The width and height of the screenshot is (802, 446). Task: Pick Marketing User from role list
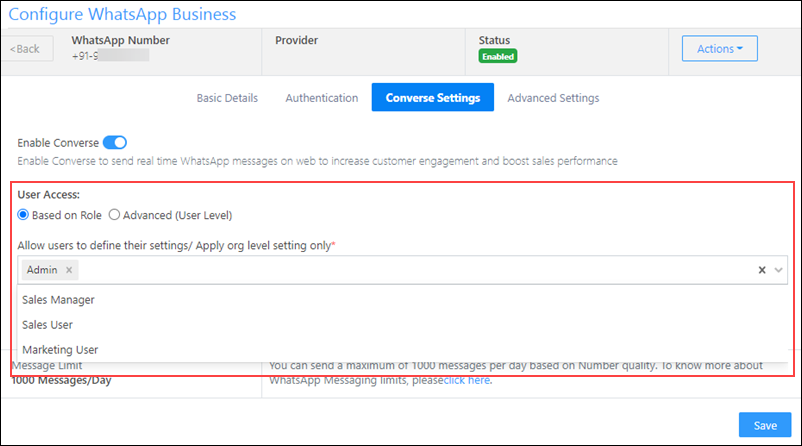click(x=403, y=350)
